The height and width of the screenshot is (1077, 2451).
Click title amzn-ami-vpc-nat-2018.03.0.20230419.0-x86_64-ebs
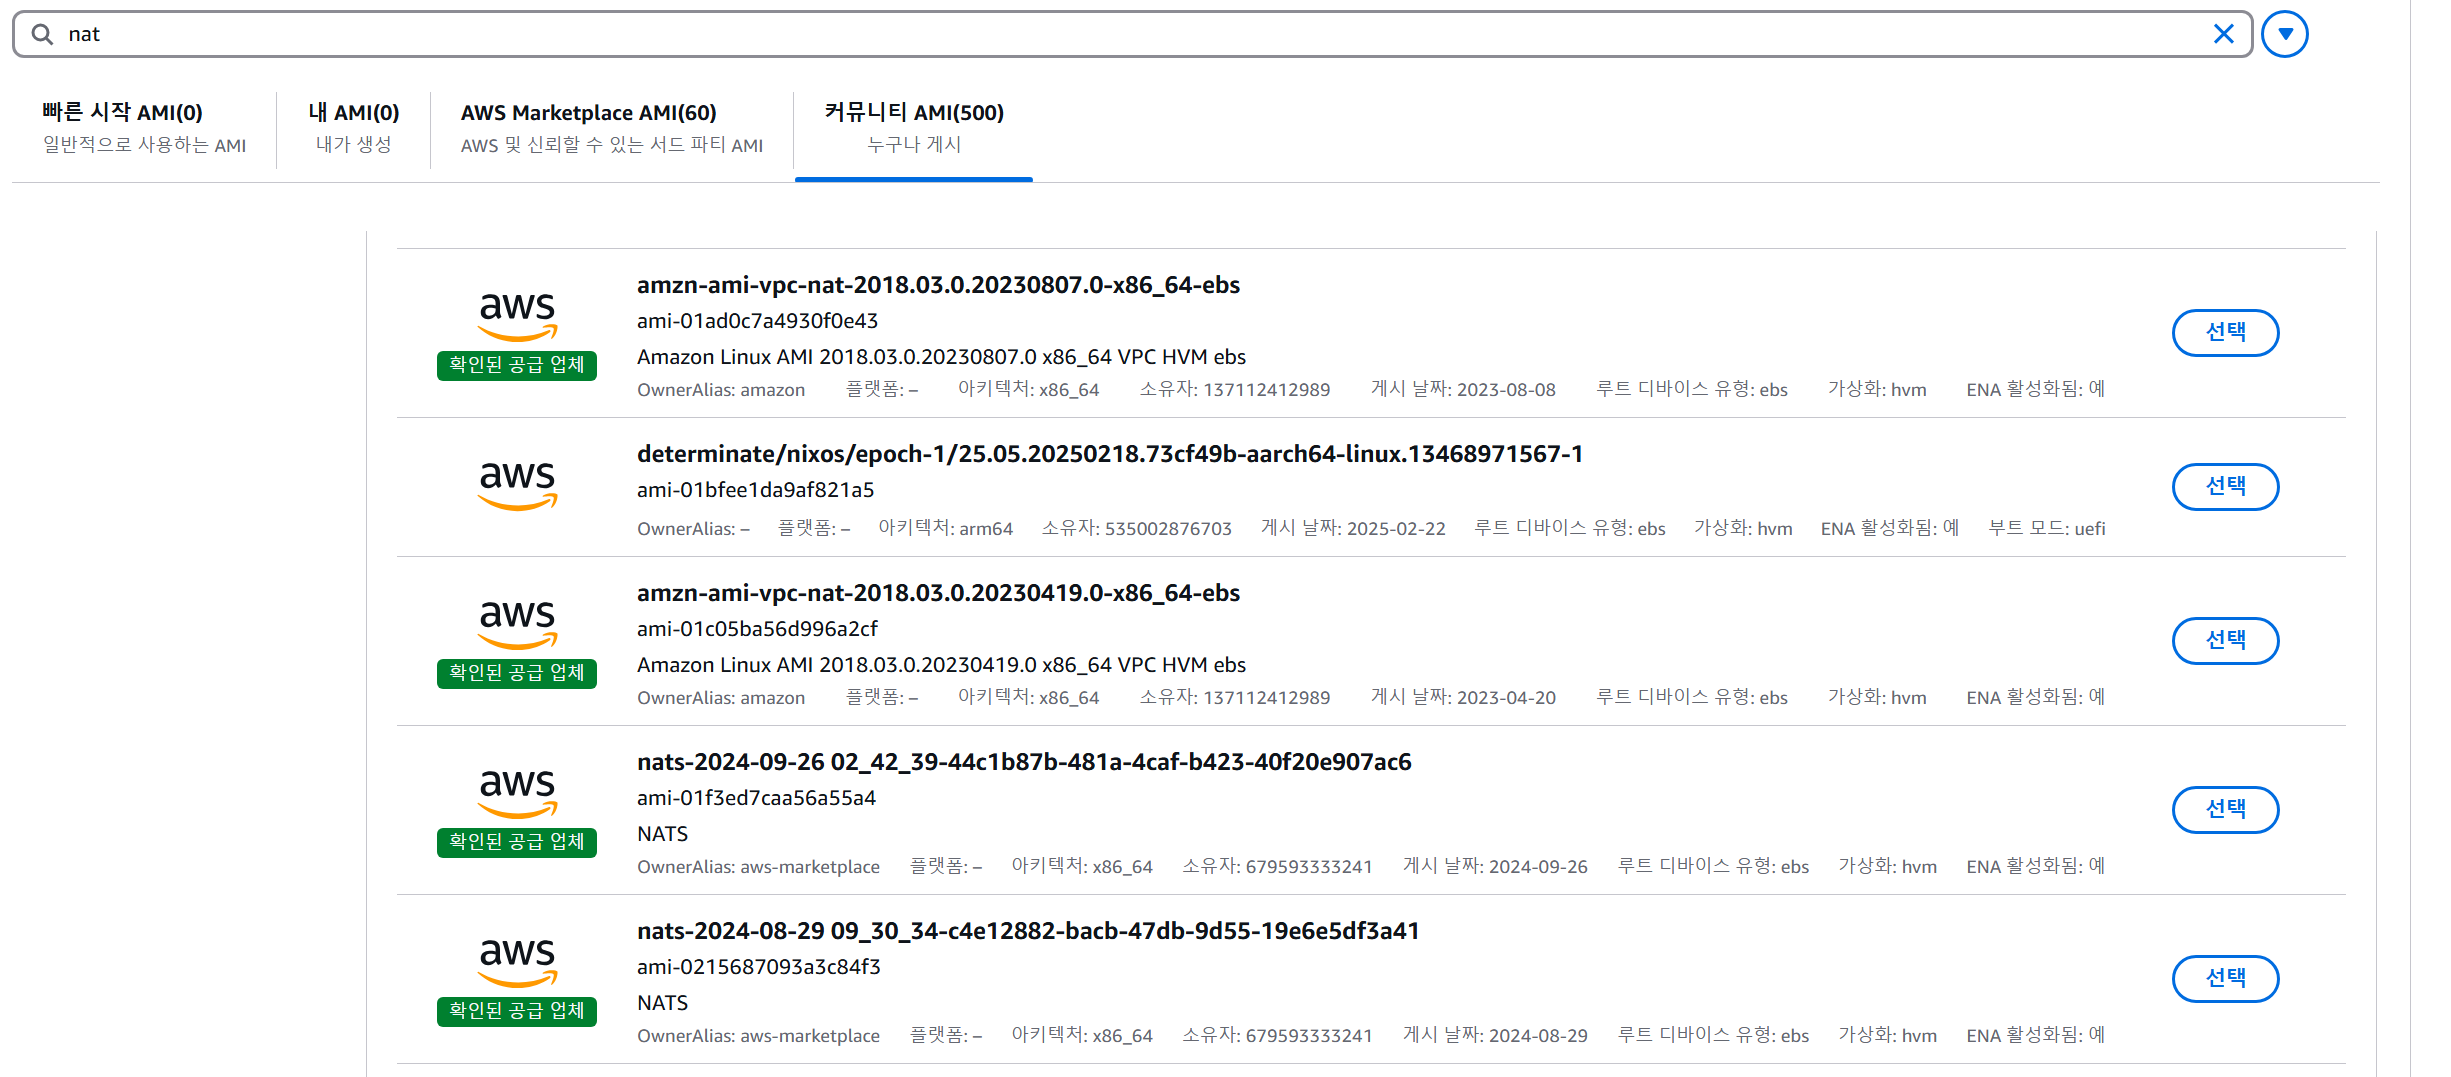[938, 593]
